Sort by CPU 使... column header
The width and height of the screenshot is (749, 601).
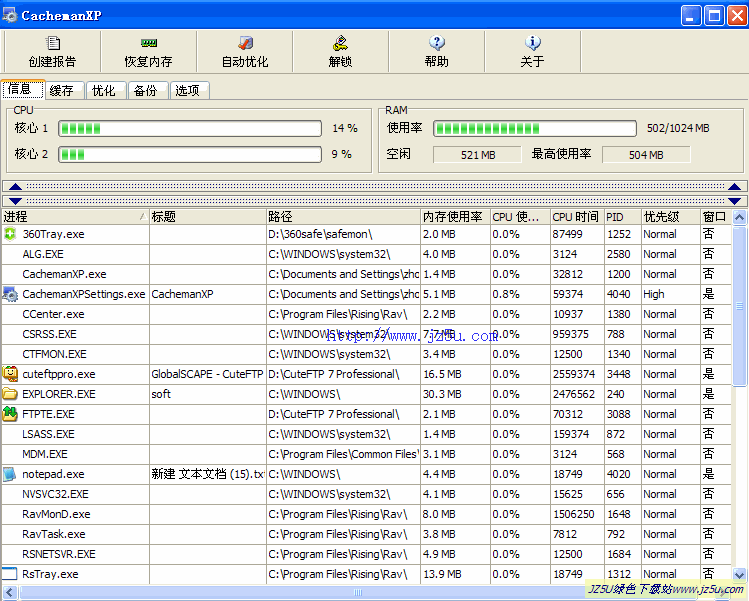[x=520, y=217]
